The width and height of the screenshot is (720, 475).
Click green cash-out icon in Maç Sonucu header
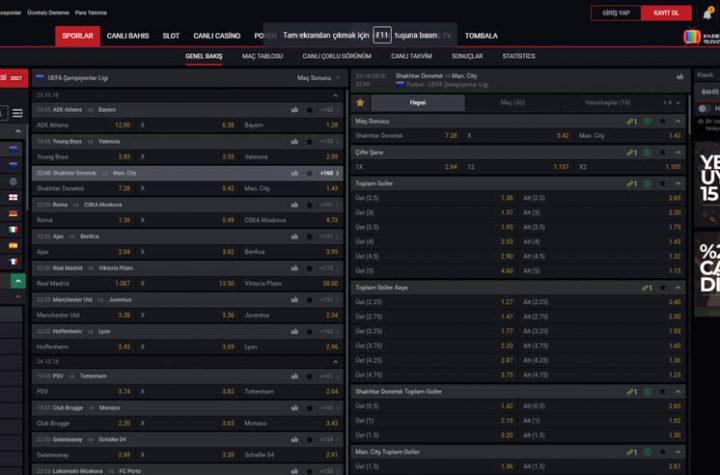pos(647,122)
